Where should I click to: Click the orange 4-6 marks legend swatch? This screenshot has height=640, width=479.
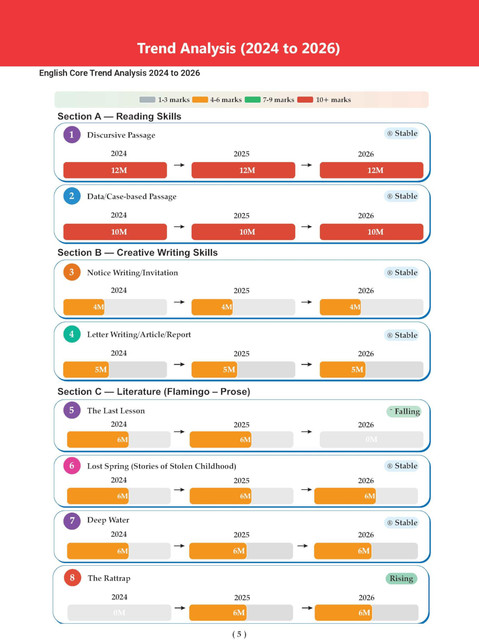coord(200,100)
